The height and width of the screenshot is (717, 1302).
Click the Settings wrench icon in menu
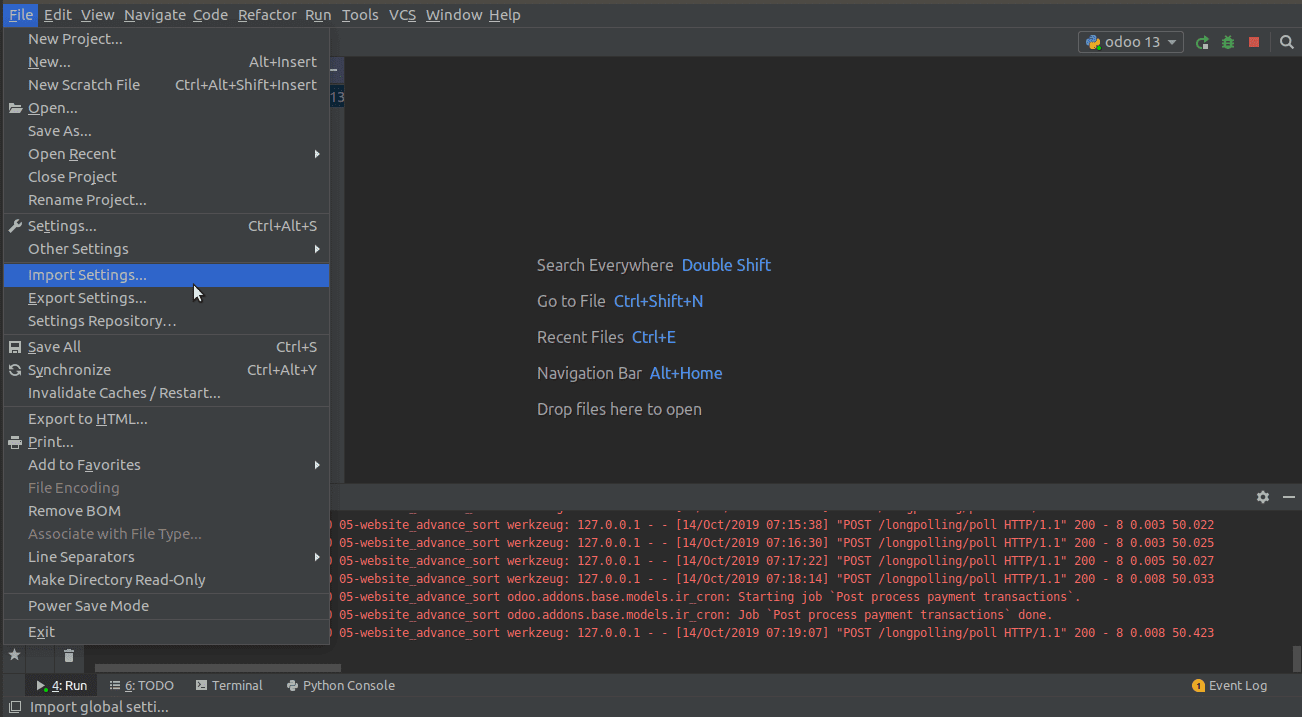coord(15,226)
